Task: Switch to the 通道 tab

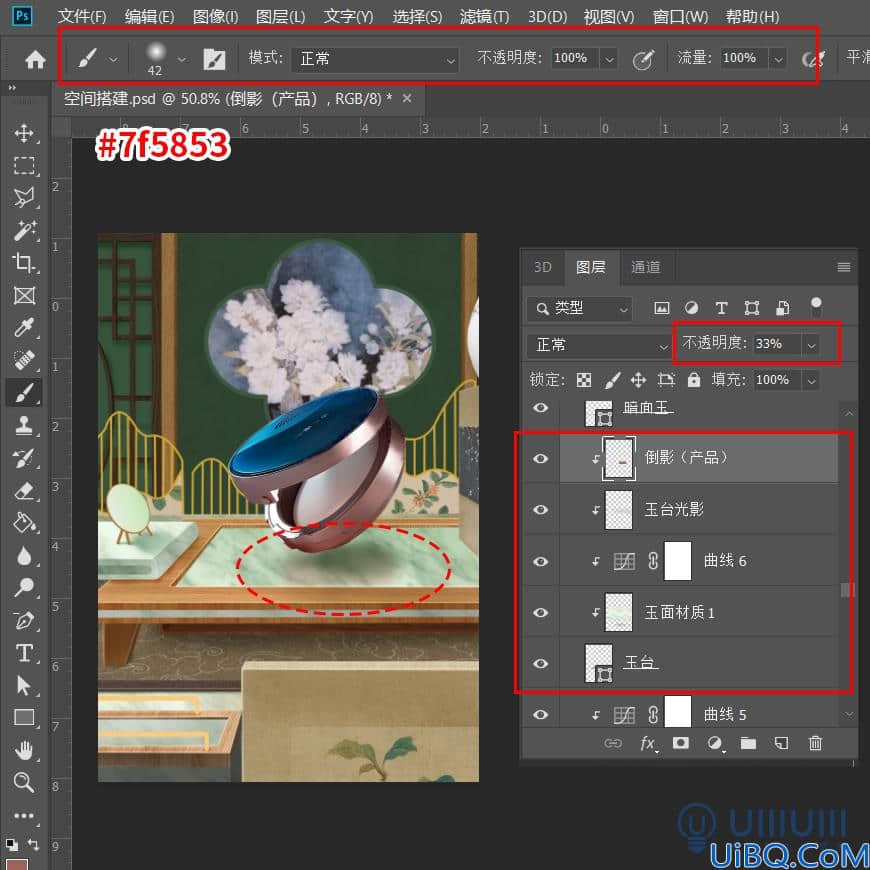Action: [x=645, y=267]
